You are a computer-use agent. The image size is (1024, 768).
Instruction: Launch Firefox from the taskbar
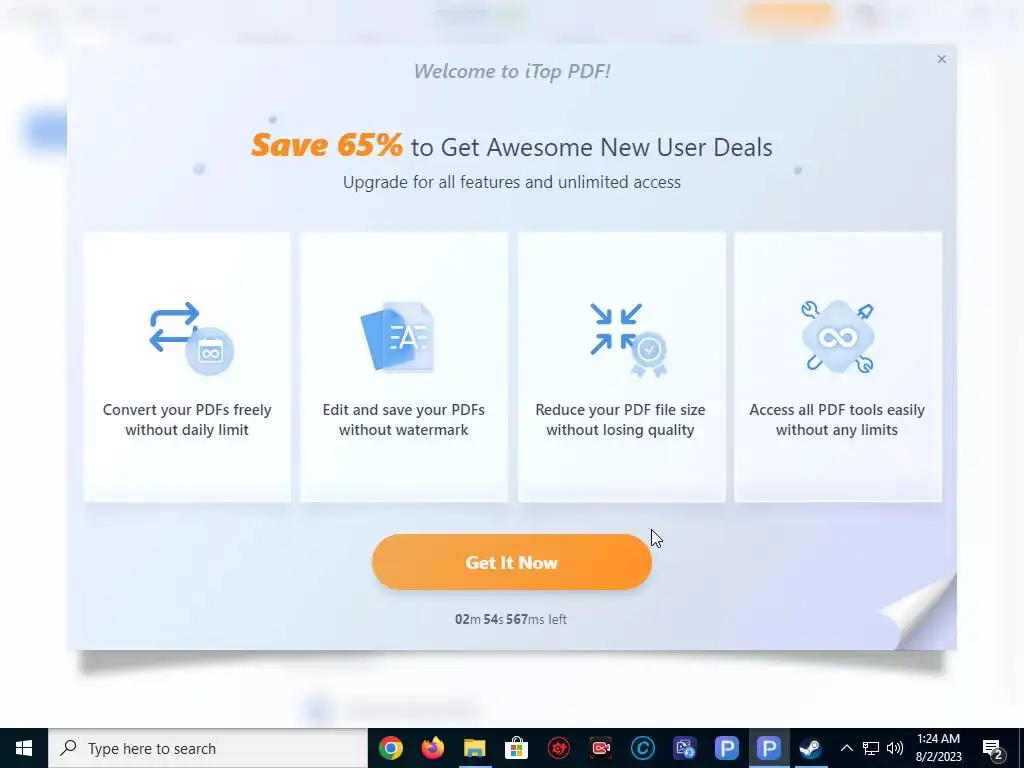(x=432, y=748)
